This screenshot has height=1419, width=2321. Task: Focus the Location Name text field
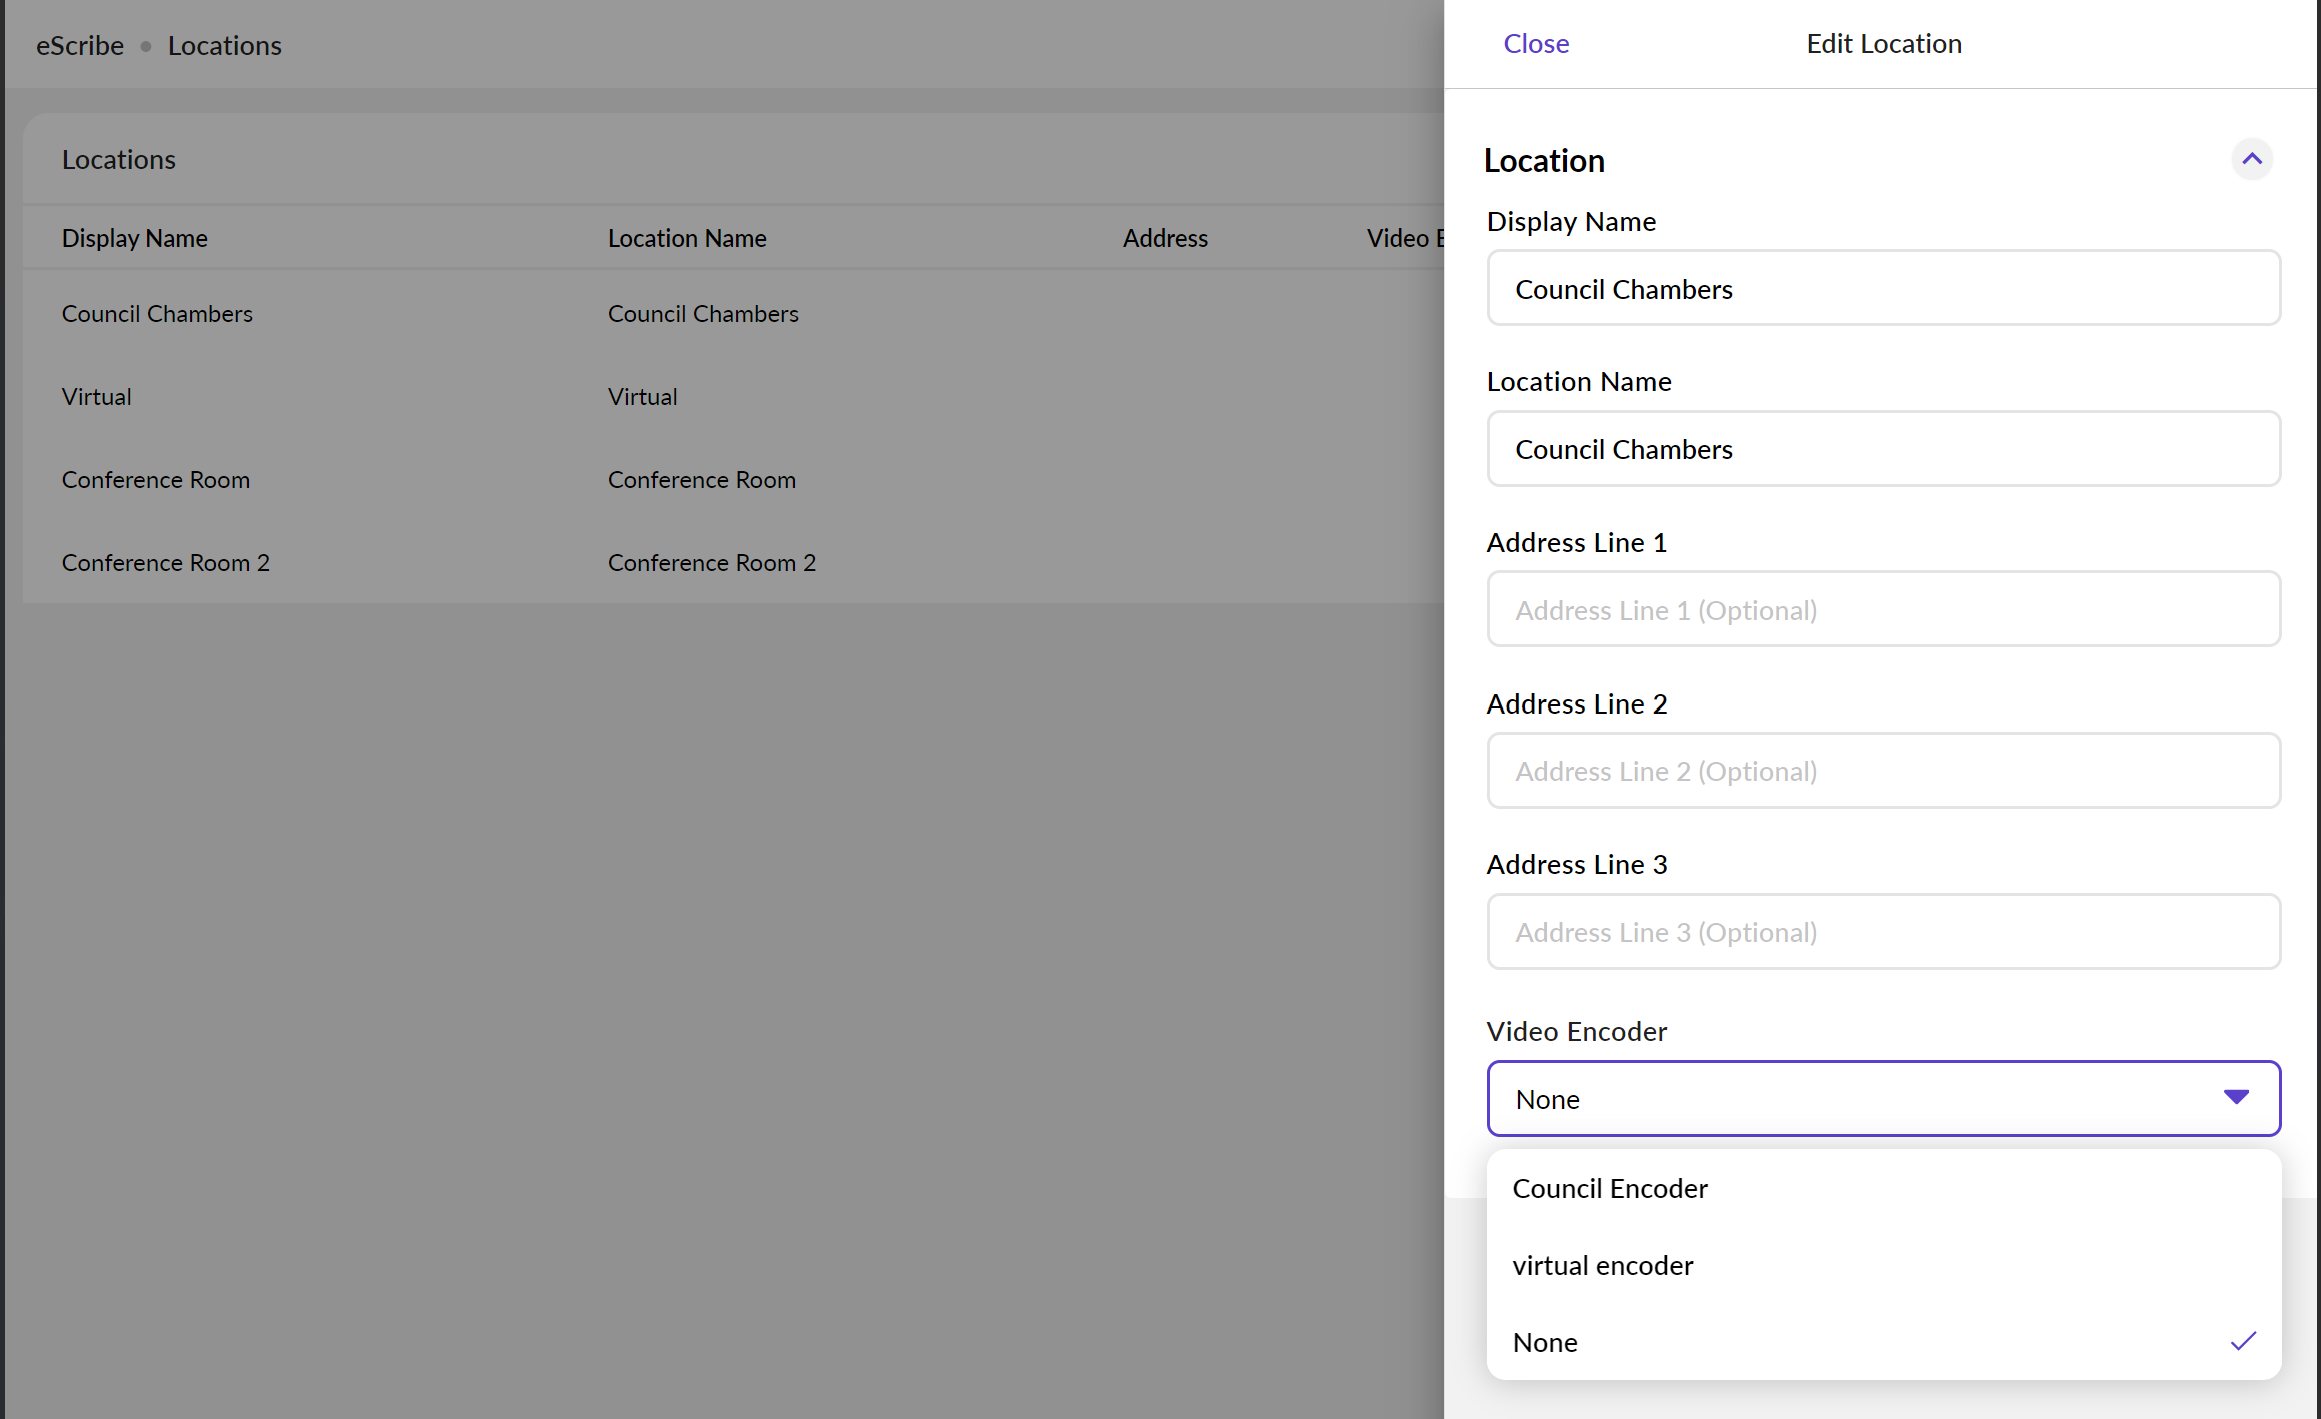[1882, 449]
